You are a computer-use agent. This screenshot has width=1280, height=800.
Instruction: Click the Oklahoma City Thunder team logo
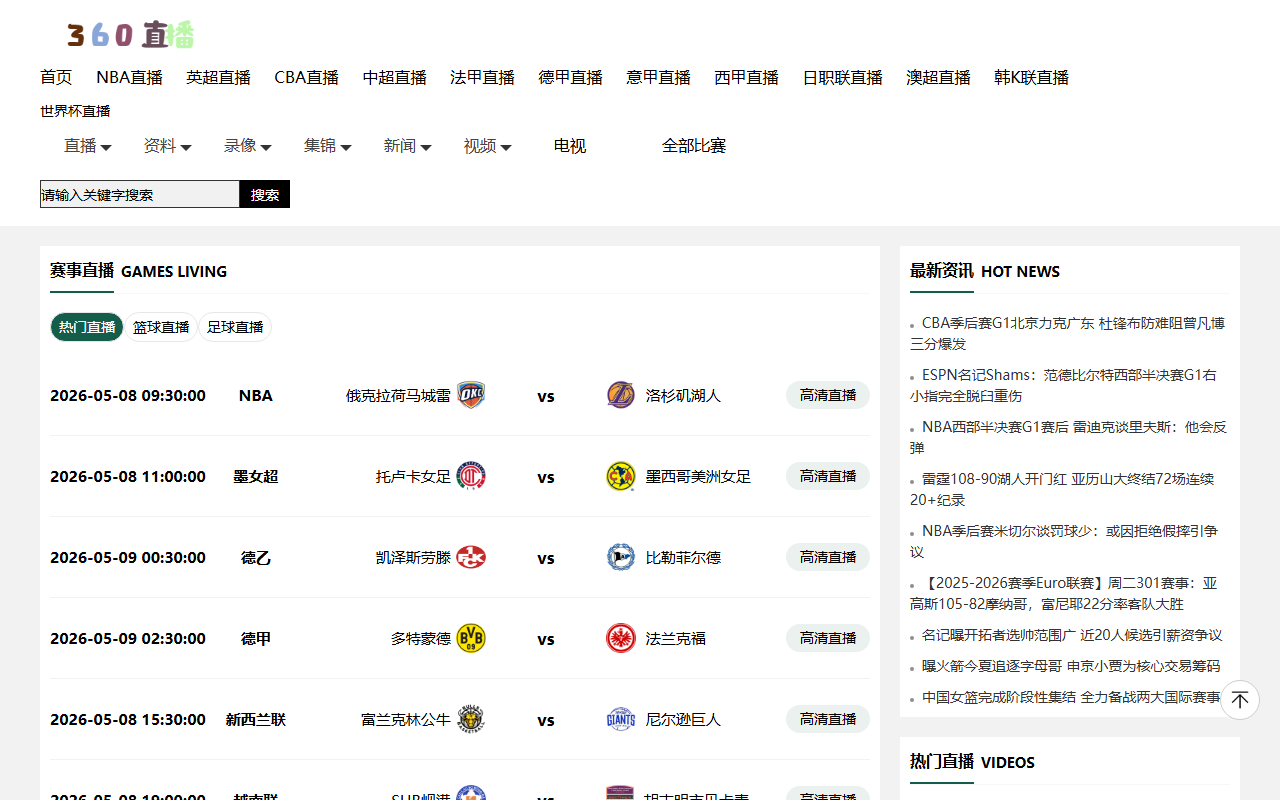471,395
